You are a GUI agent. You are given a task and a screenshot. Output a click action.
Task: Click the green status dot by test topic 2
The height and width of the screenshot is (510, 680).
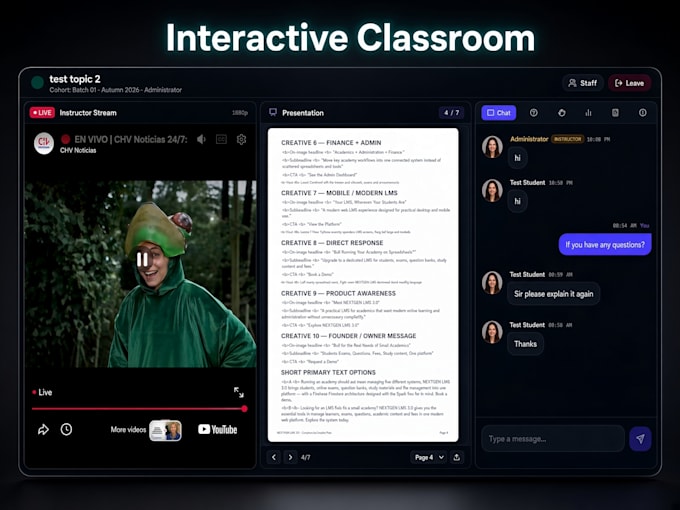click(x=37, y=82)
